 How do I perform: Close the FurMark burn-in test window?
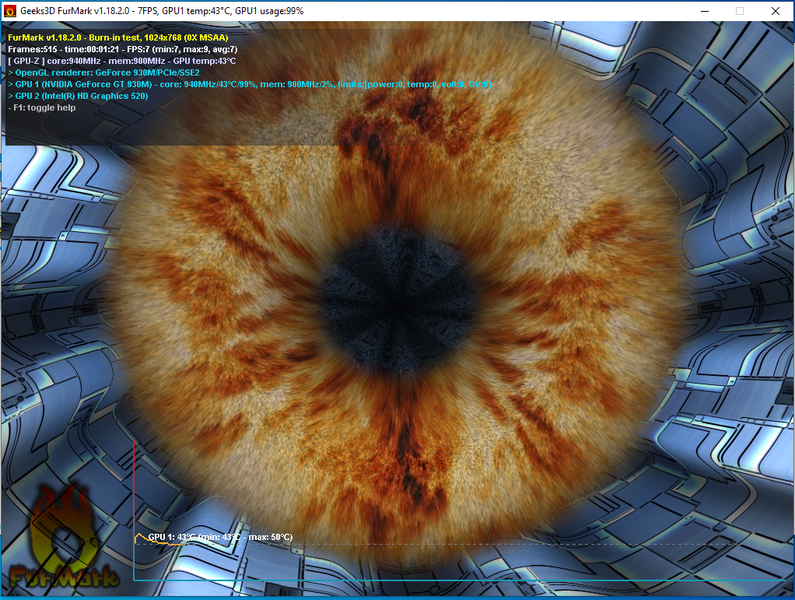pyautogui.click(x=775, y=11)
